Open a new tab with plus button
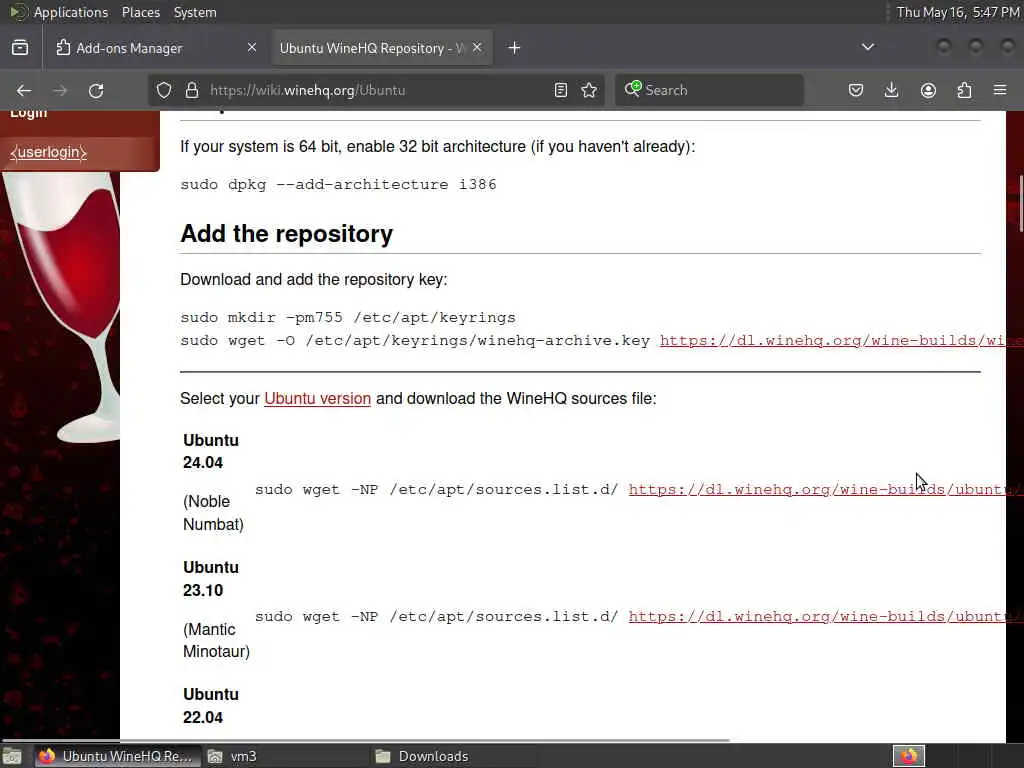 coord(514,48)
